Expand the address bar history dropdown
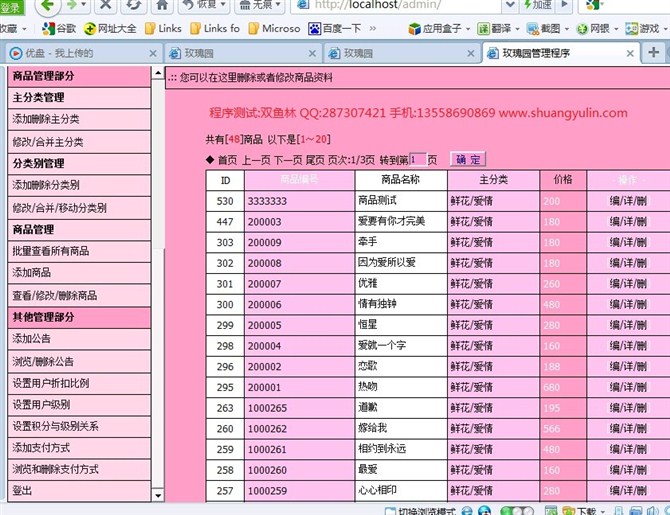Screen dimensions: 670x515 point(509,5)
